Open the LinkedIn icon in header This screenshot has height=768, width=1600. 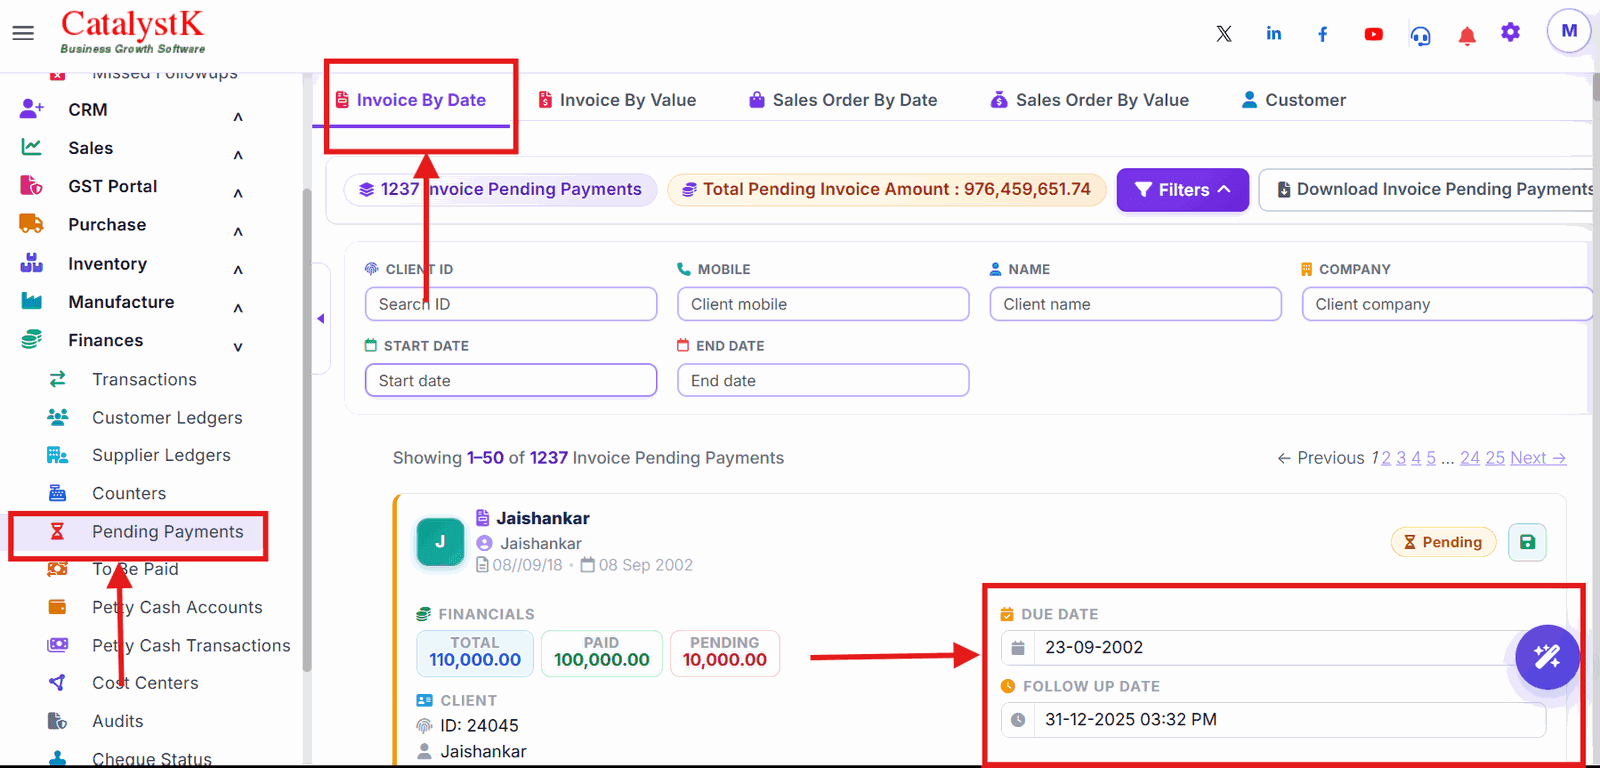pos(1274,34)
